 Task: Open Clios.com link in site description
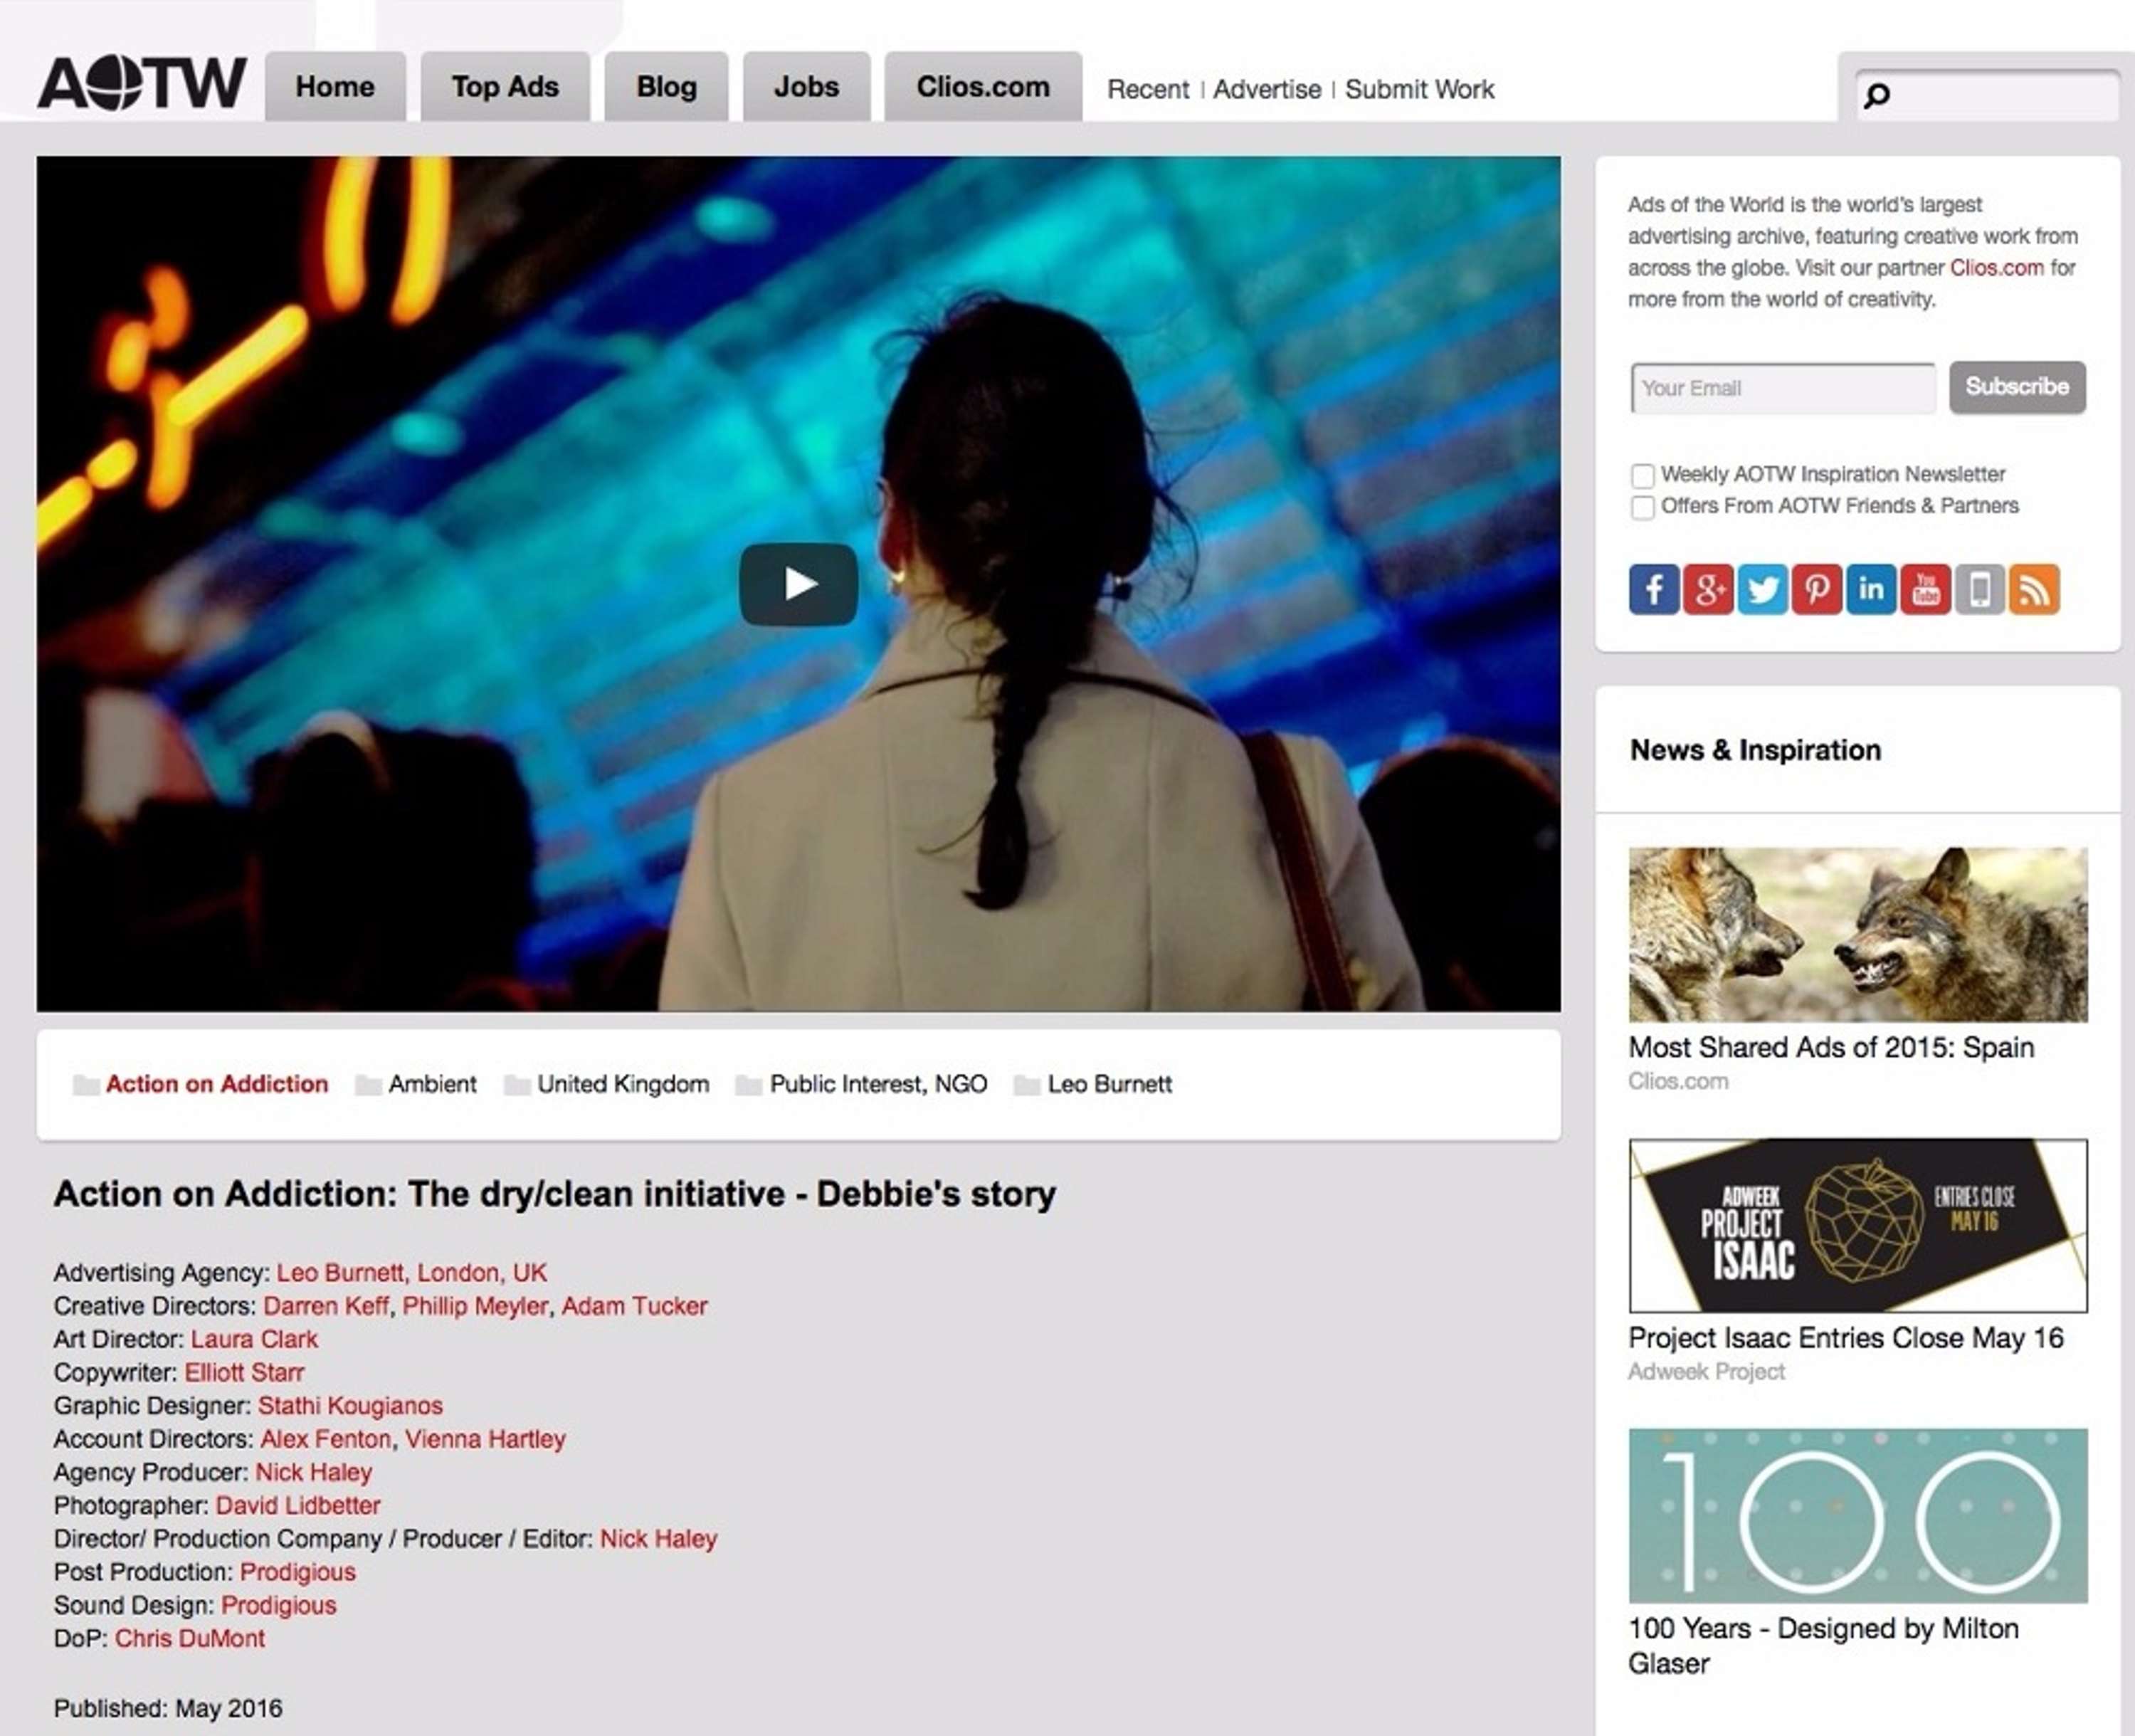[1996, 268]
